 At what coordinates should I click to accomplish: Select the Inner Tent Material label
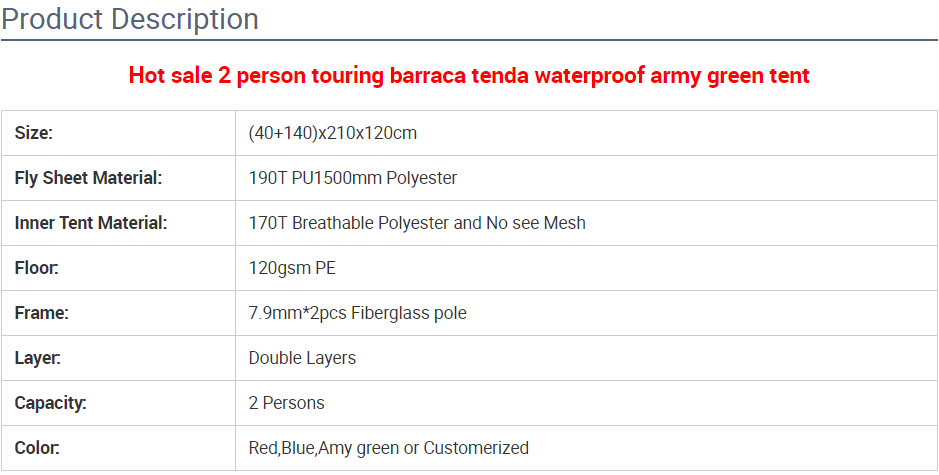[x=91, y=223]
